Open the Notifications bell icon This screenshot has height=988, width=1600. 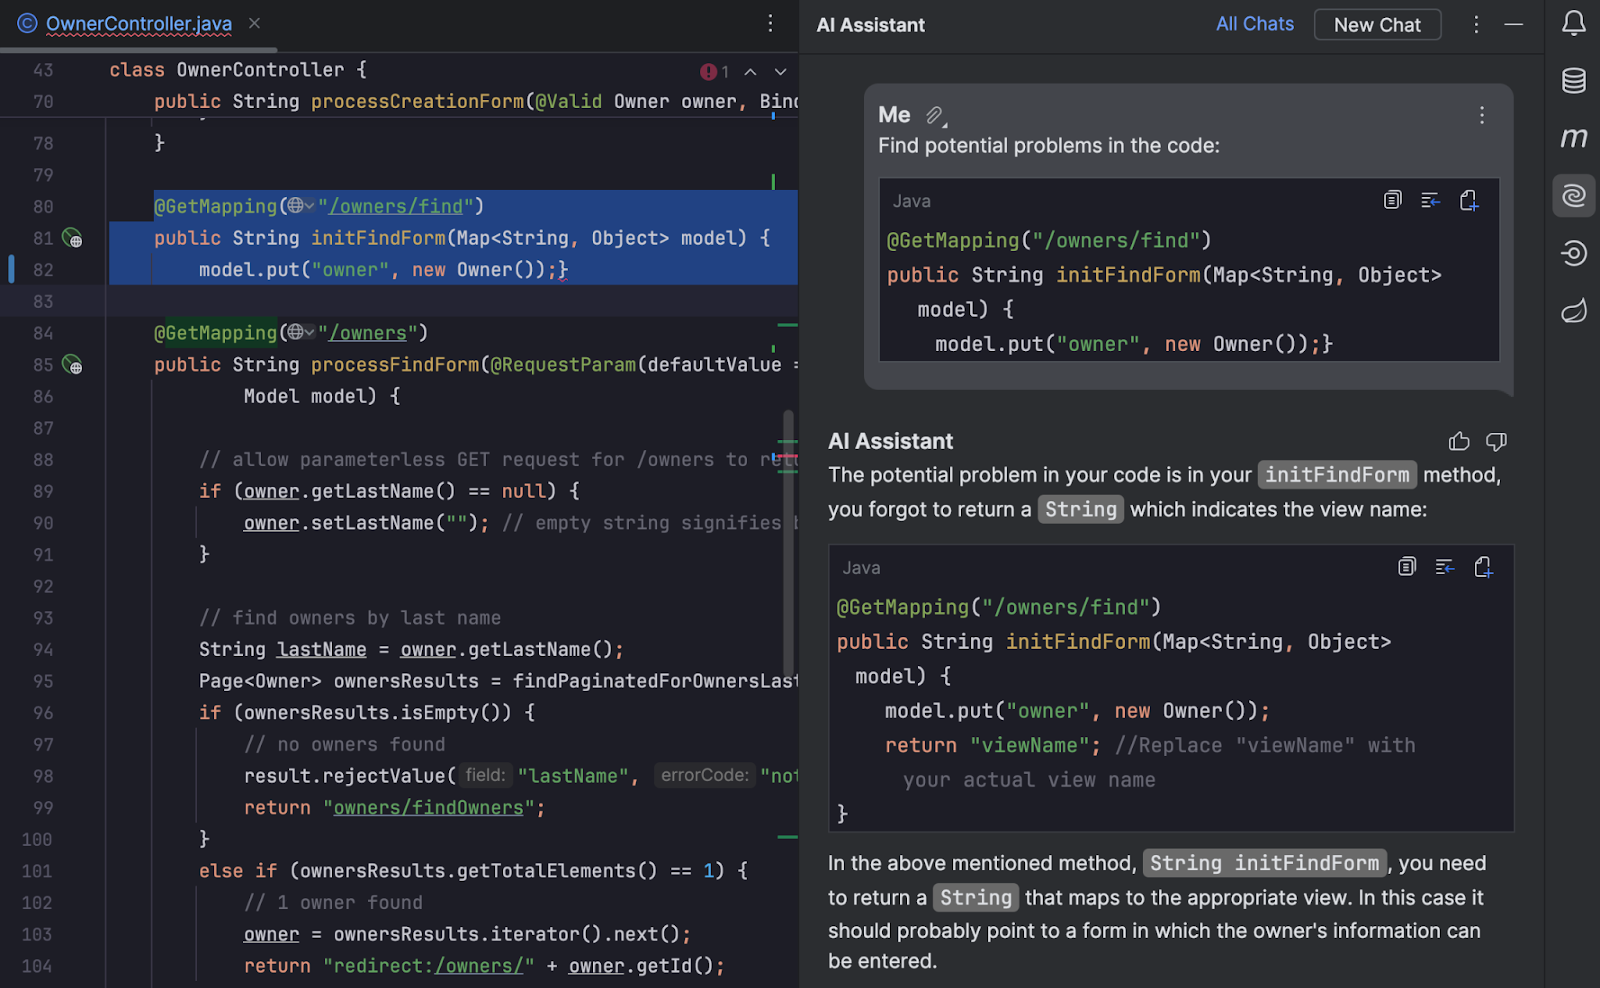pos(1573,23)
